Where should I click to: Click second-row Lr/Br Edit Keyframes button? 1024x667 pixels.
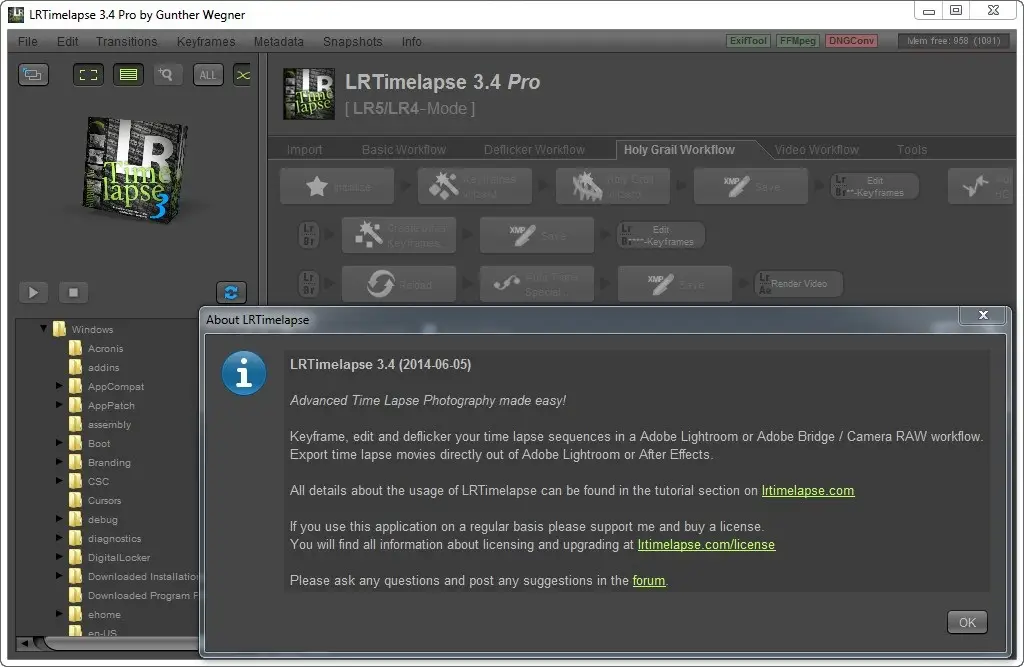pyautogui.click(x=661, y=235)
